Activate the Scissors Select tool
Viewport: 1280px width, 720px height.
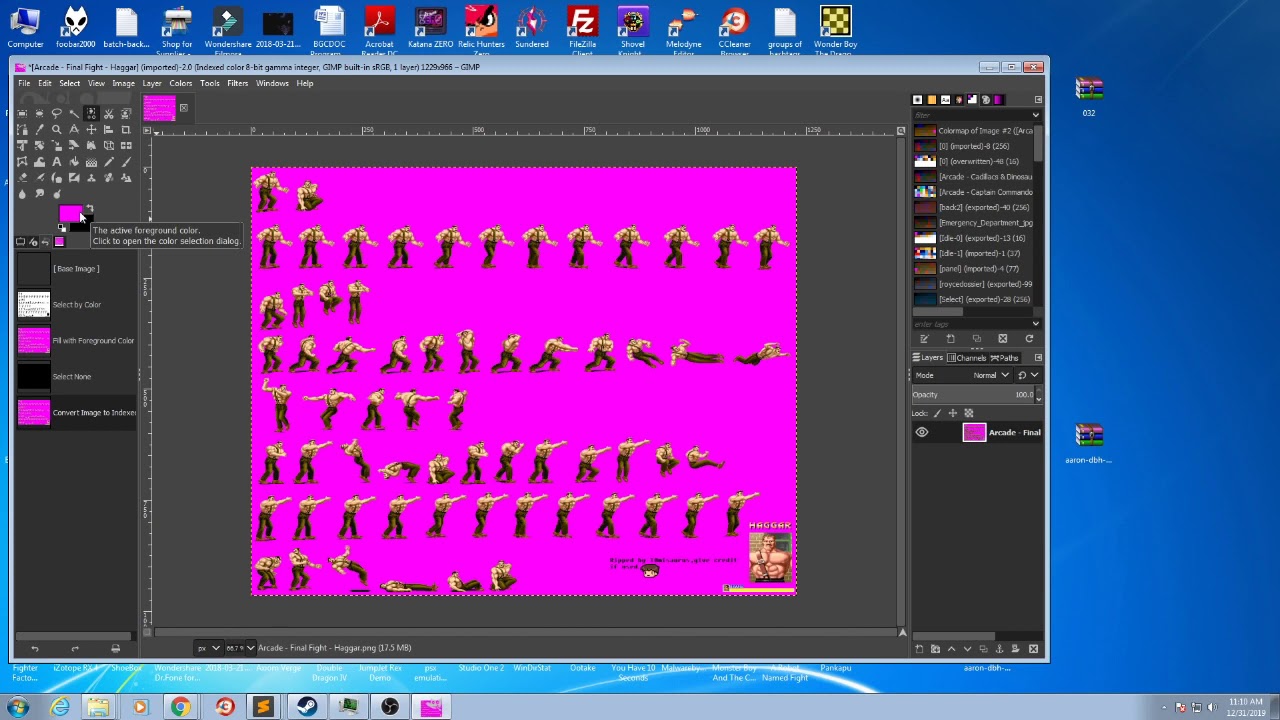pos(109,114)
